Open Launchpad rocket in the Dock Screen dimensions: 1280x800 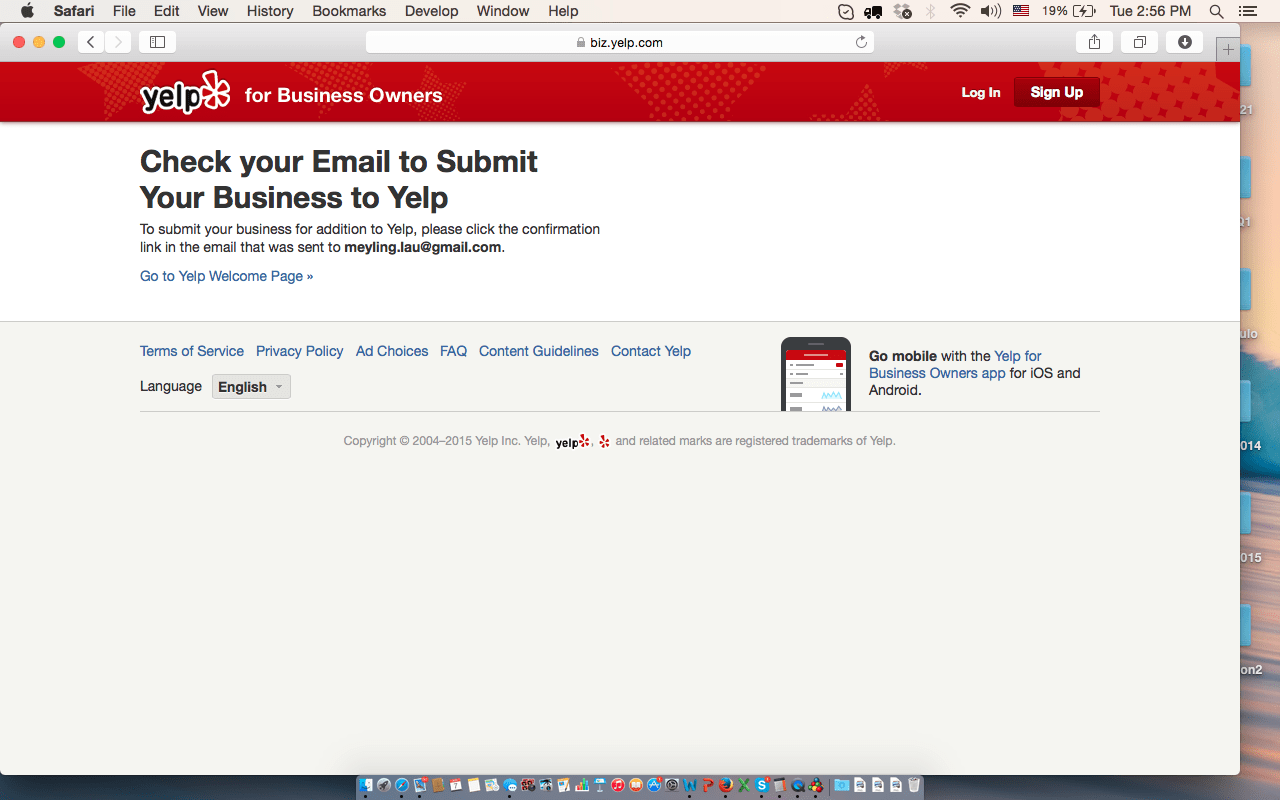[384, 785]
